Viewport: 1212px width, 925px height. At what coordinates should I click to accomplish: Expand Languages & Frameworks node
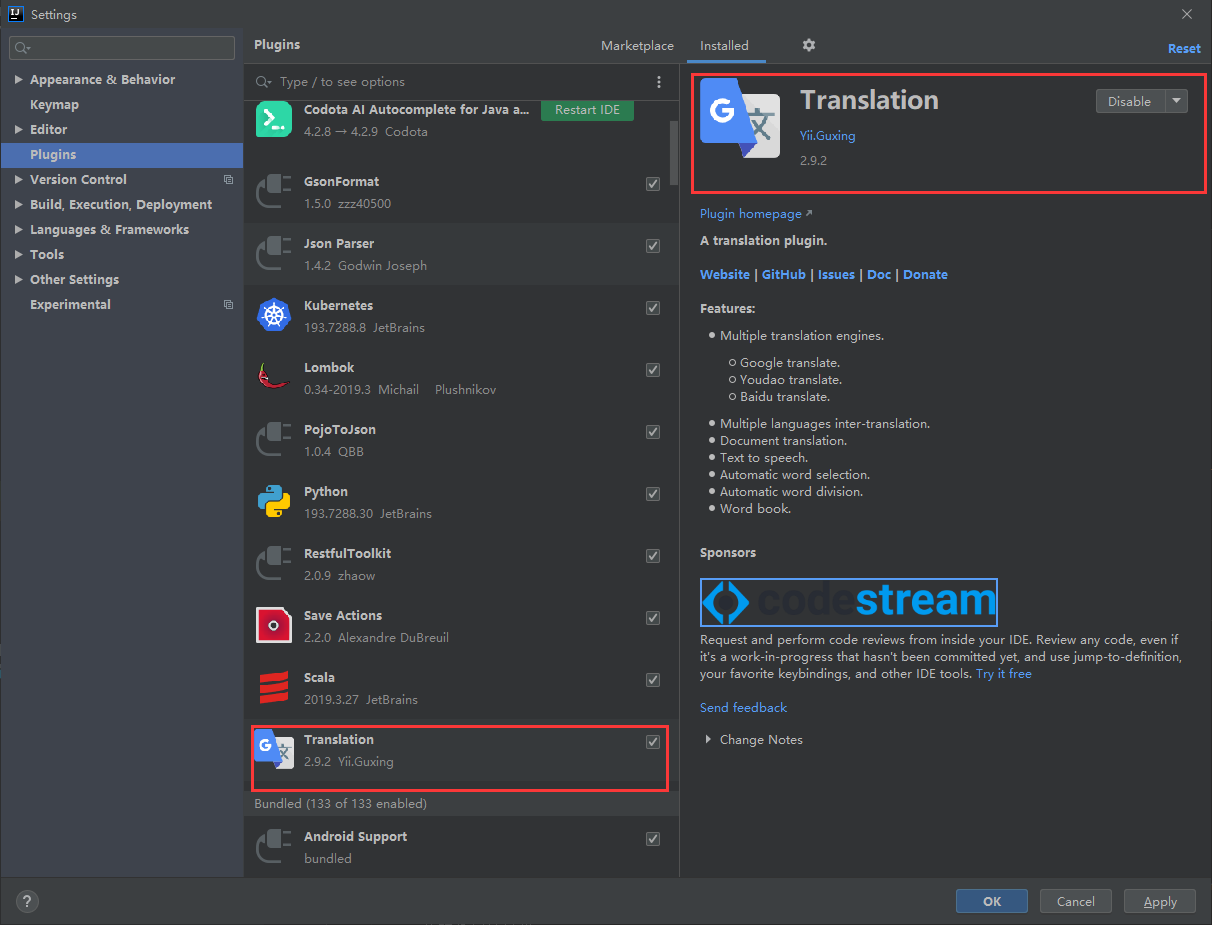pyautogui.click(x=19, y=230)
